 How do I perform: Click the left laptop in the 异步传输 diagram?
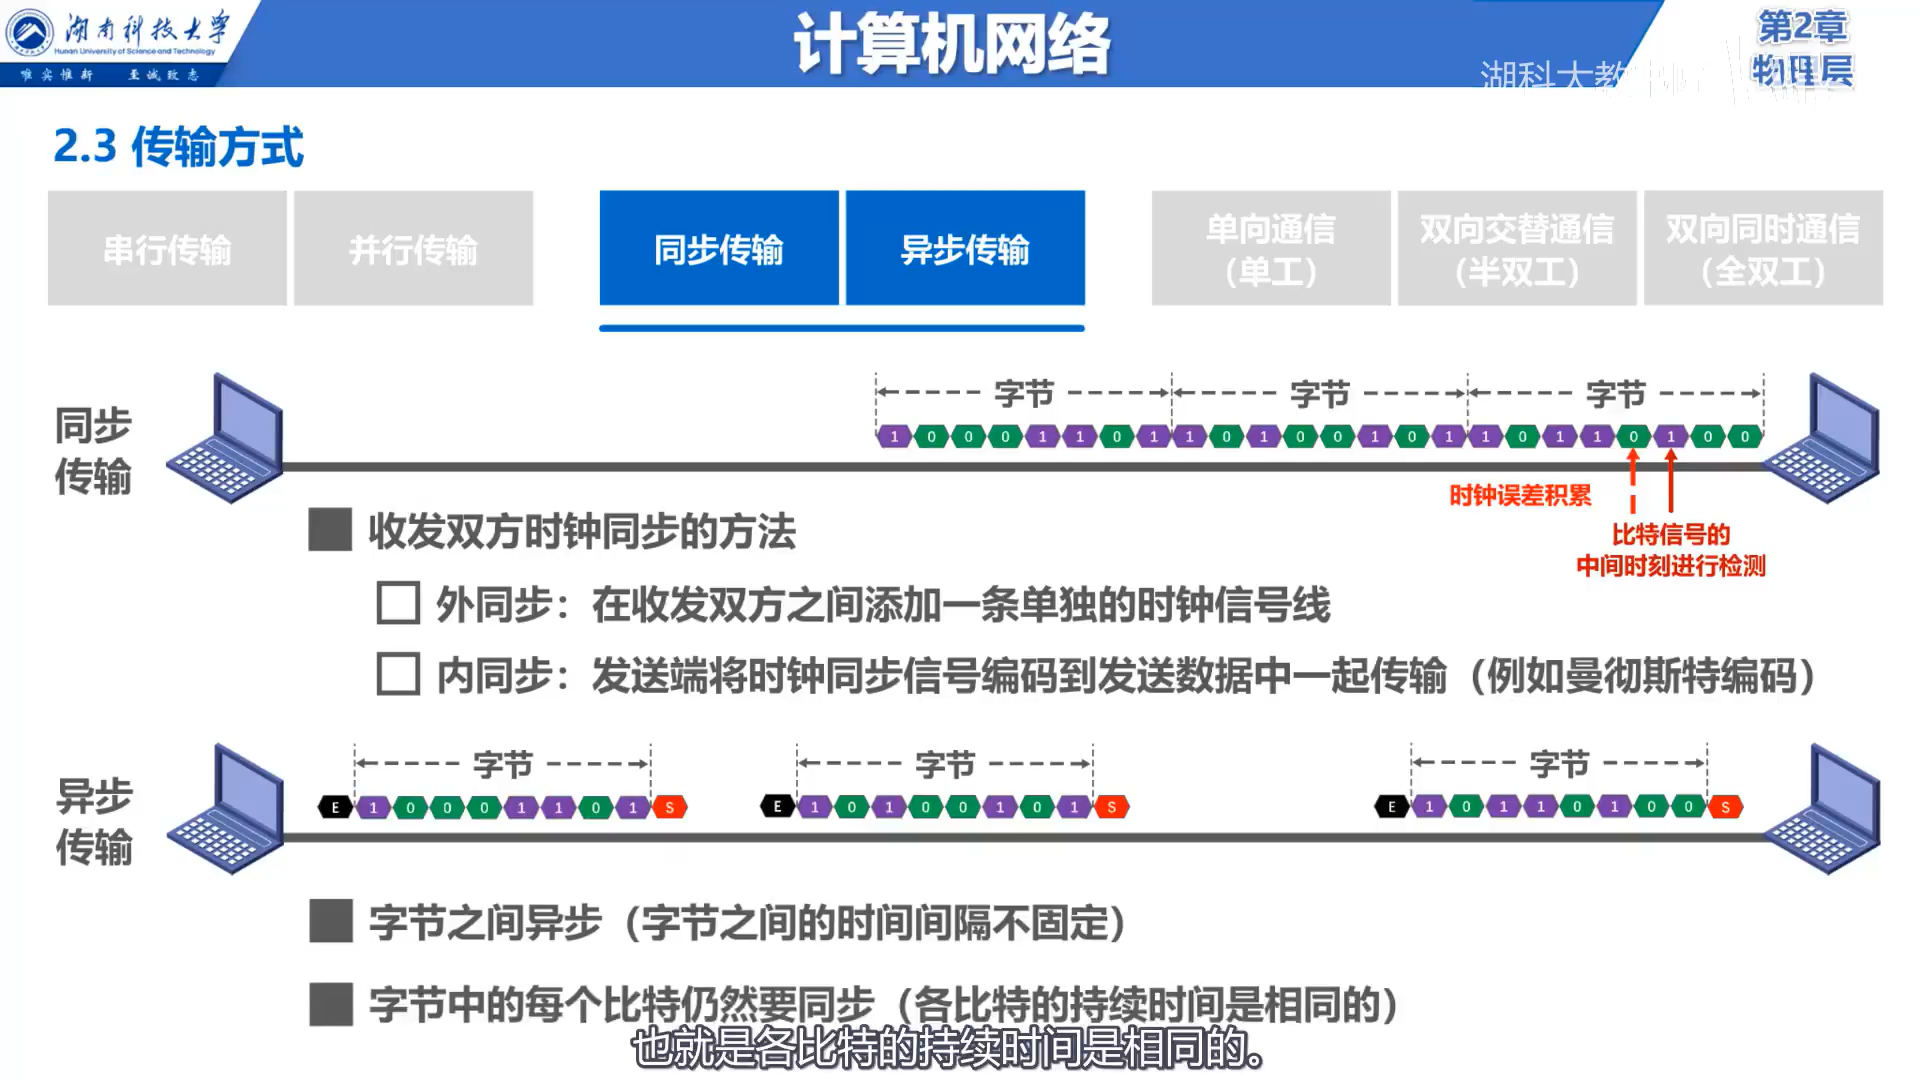[226, 808]
